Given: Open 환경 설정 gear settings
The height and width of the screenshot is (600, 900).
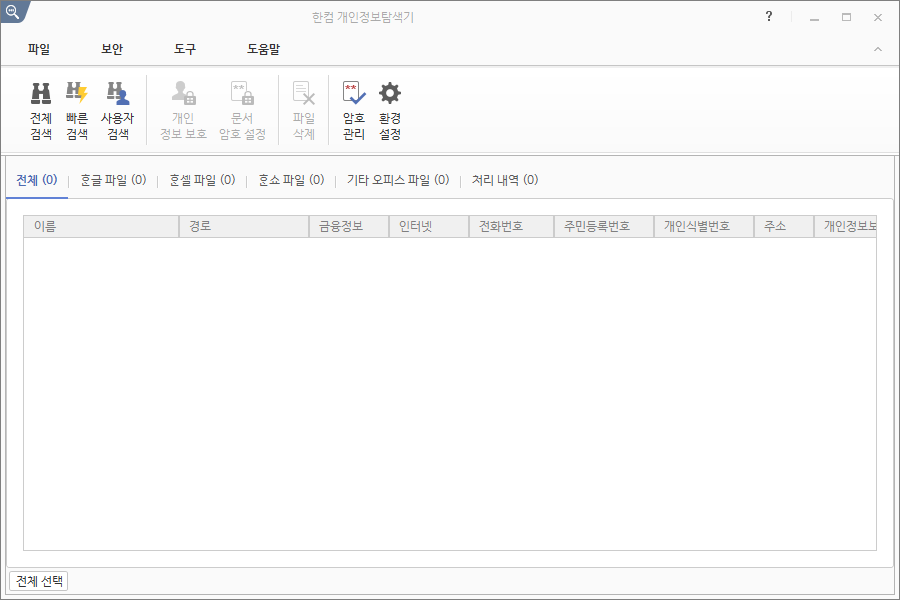Looking at the screenshot, I should (390, 111).
